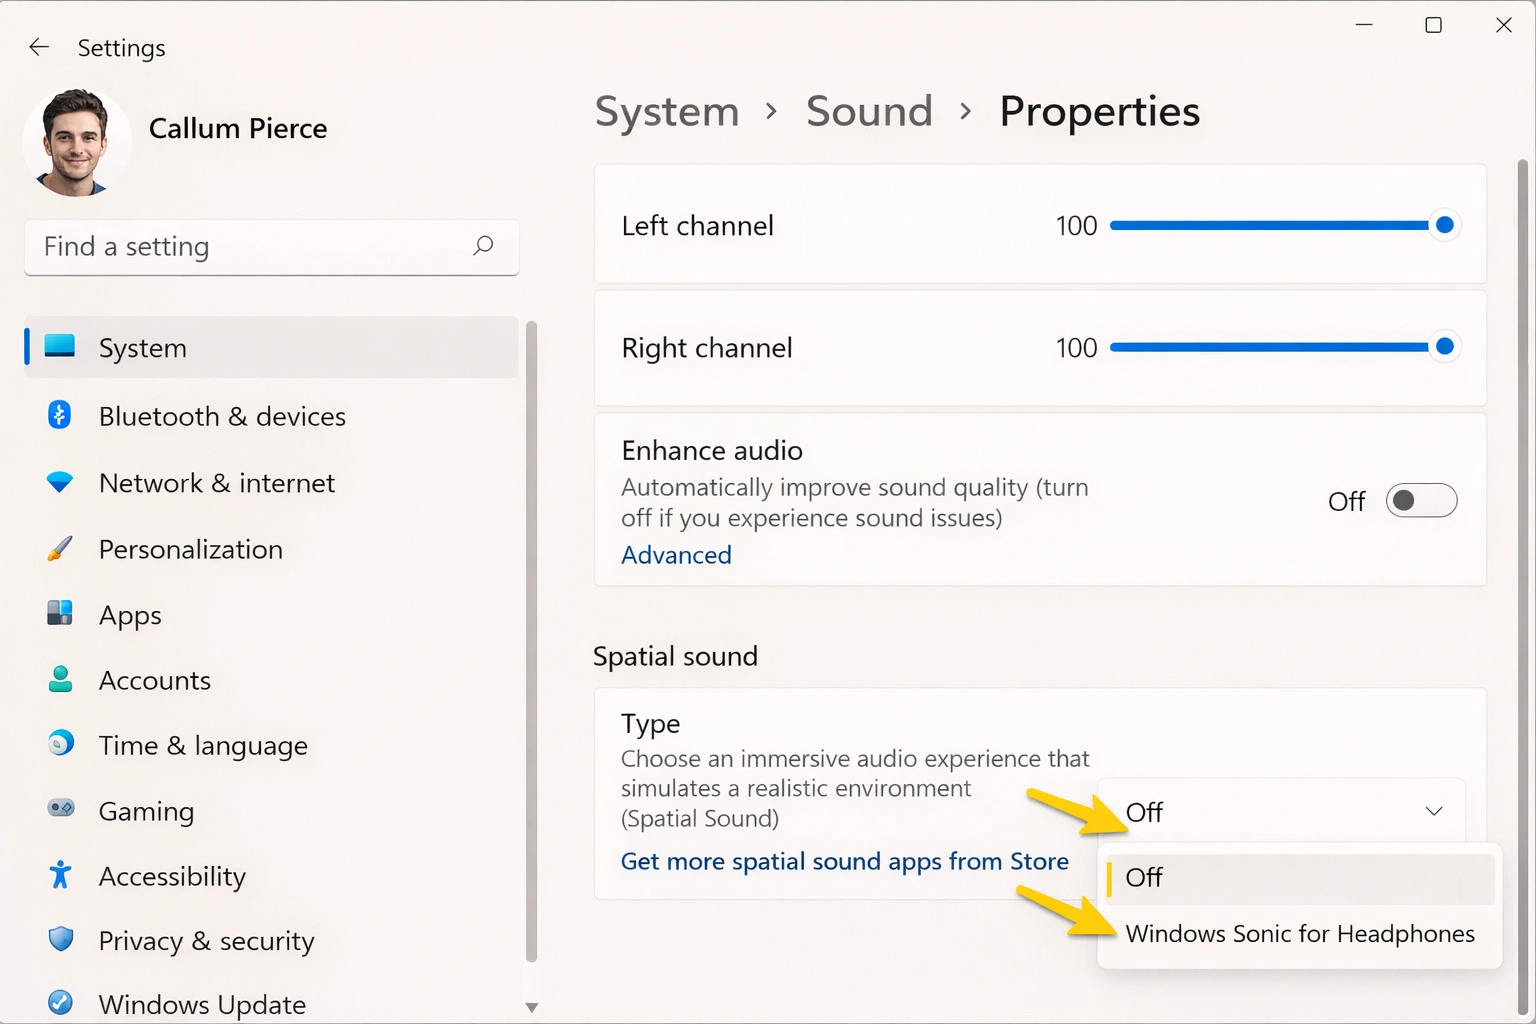The width and height of the screenshot is (1536, 1024).
Task: Turn on Enhance audio
Action: point(1421,500)
